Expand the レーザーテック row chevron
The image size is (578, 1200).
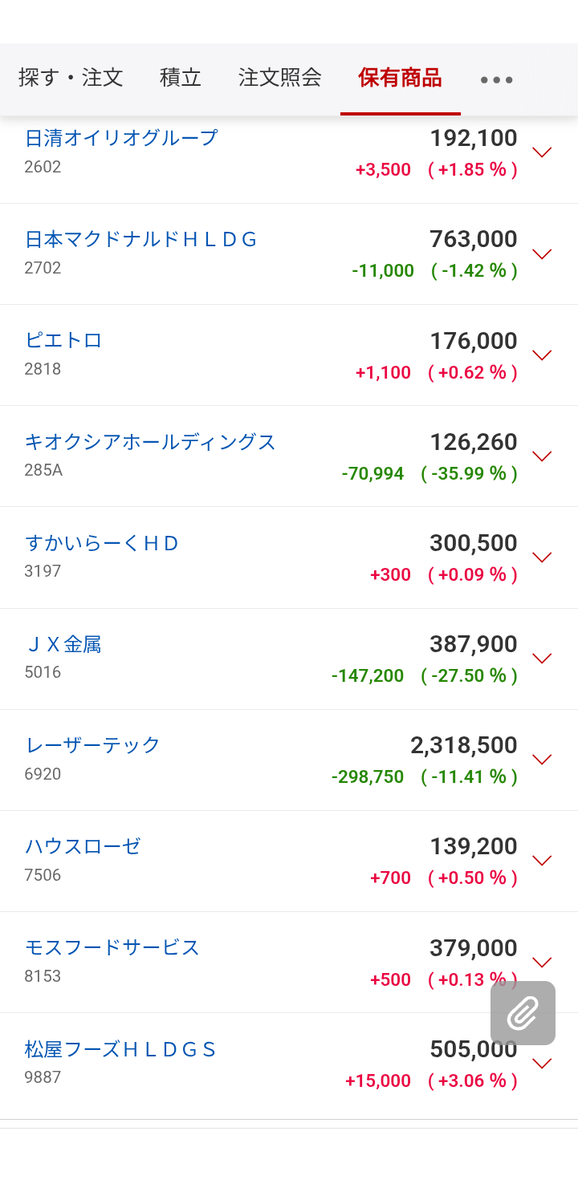(542, 759)
